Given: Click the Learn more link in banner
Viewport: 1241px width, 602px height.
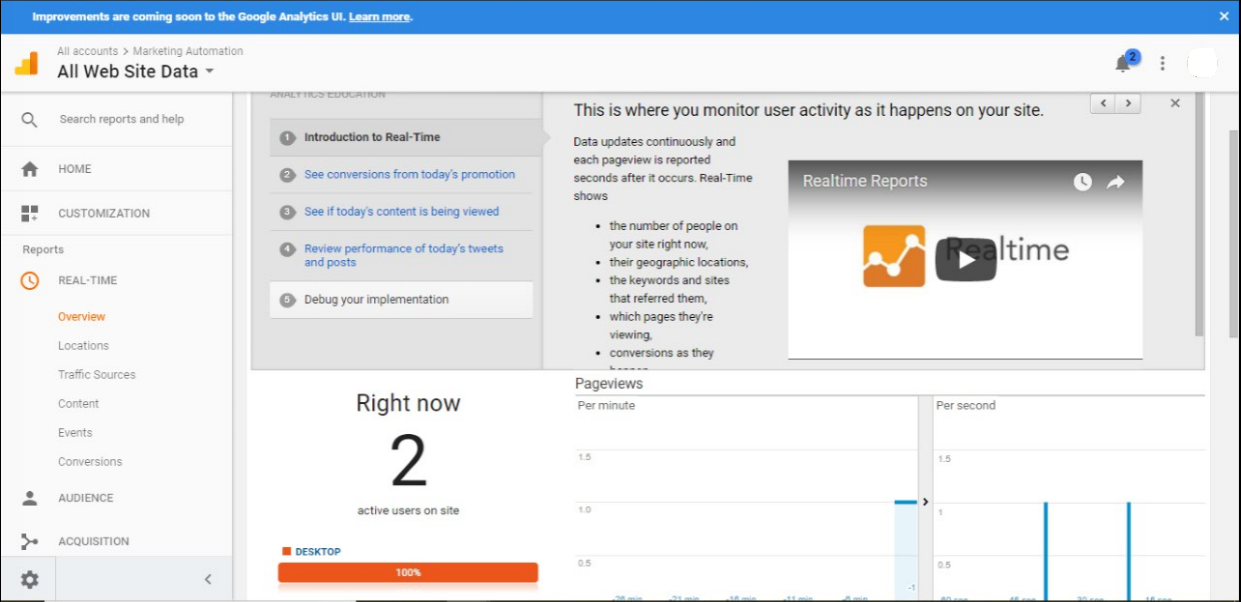Looking at the screenshot, I should [x=379, y=17].
